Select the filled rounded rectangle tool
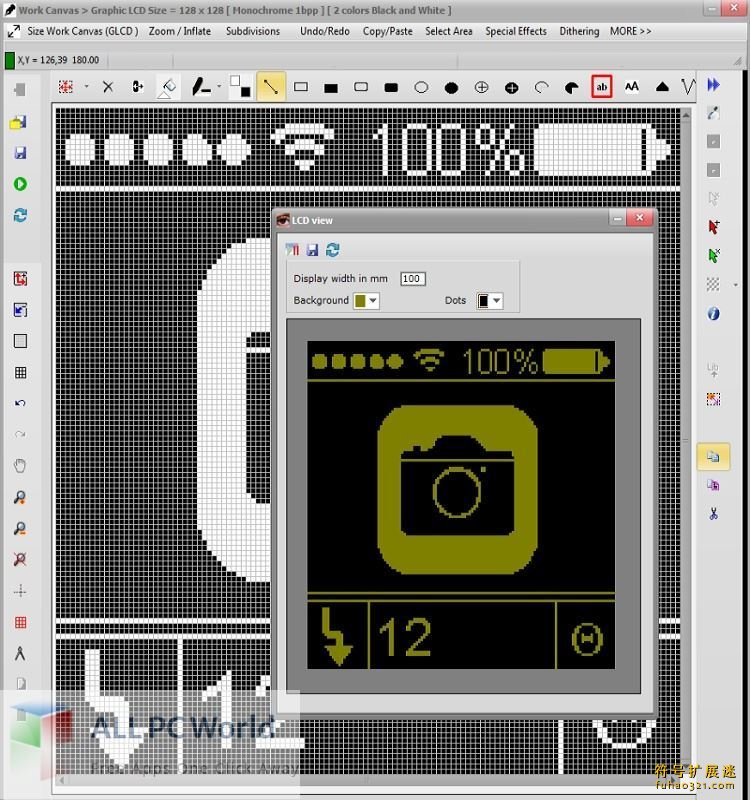The image size is (750, 800). point(391,88)
